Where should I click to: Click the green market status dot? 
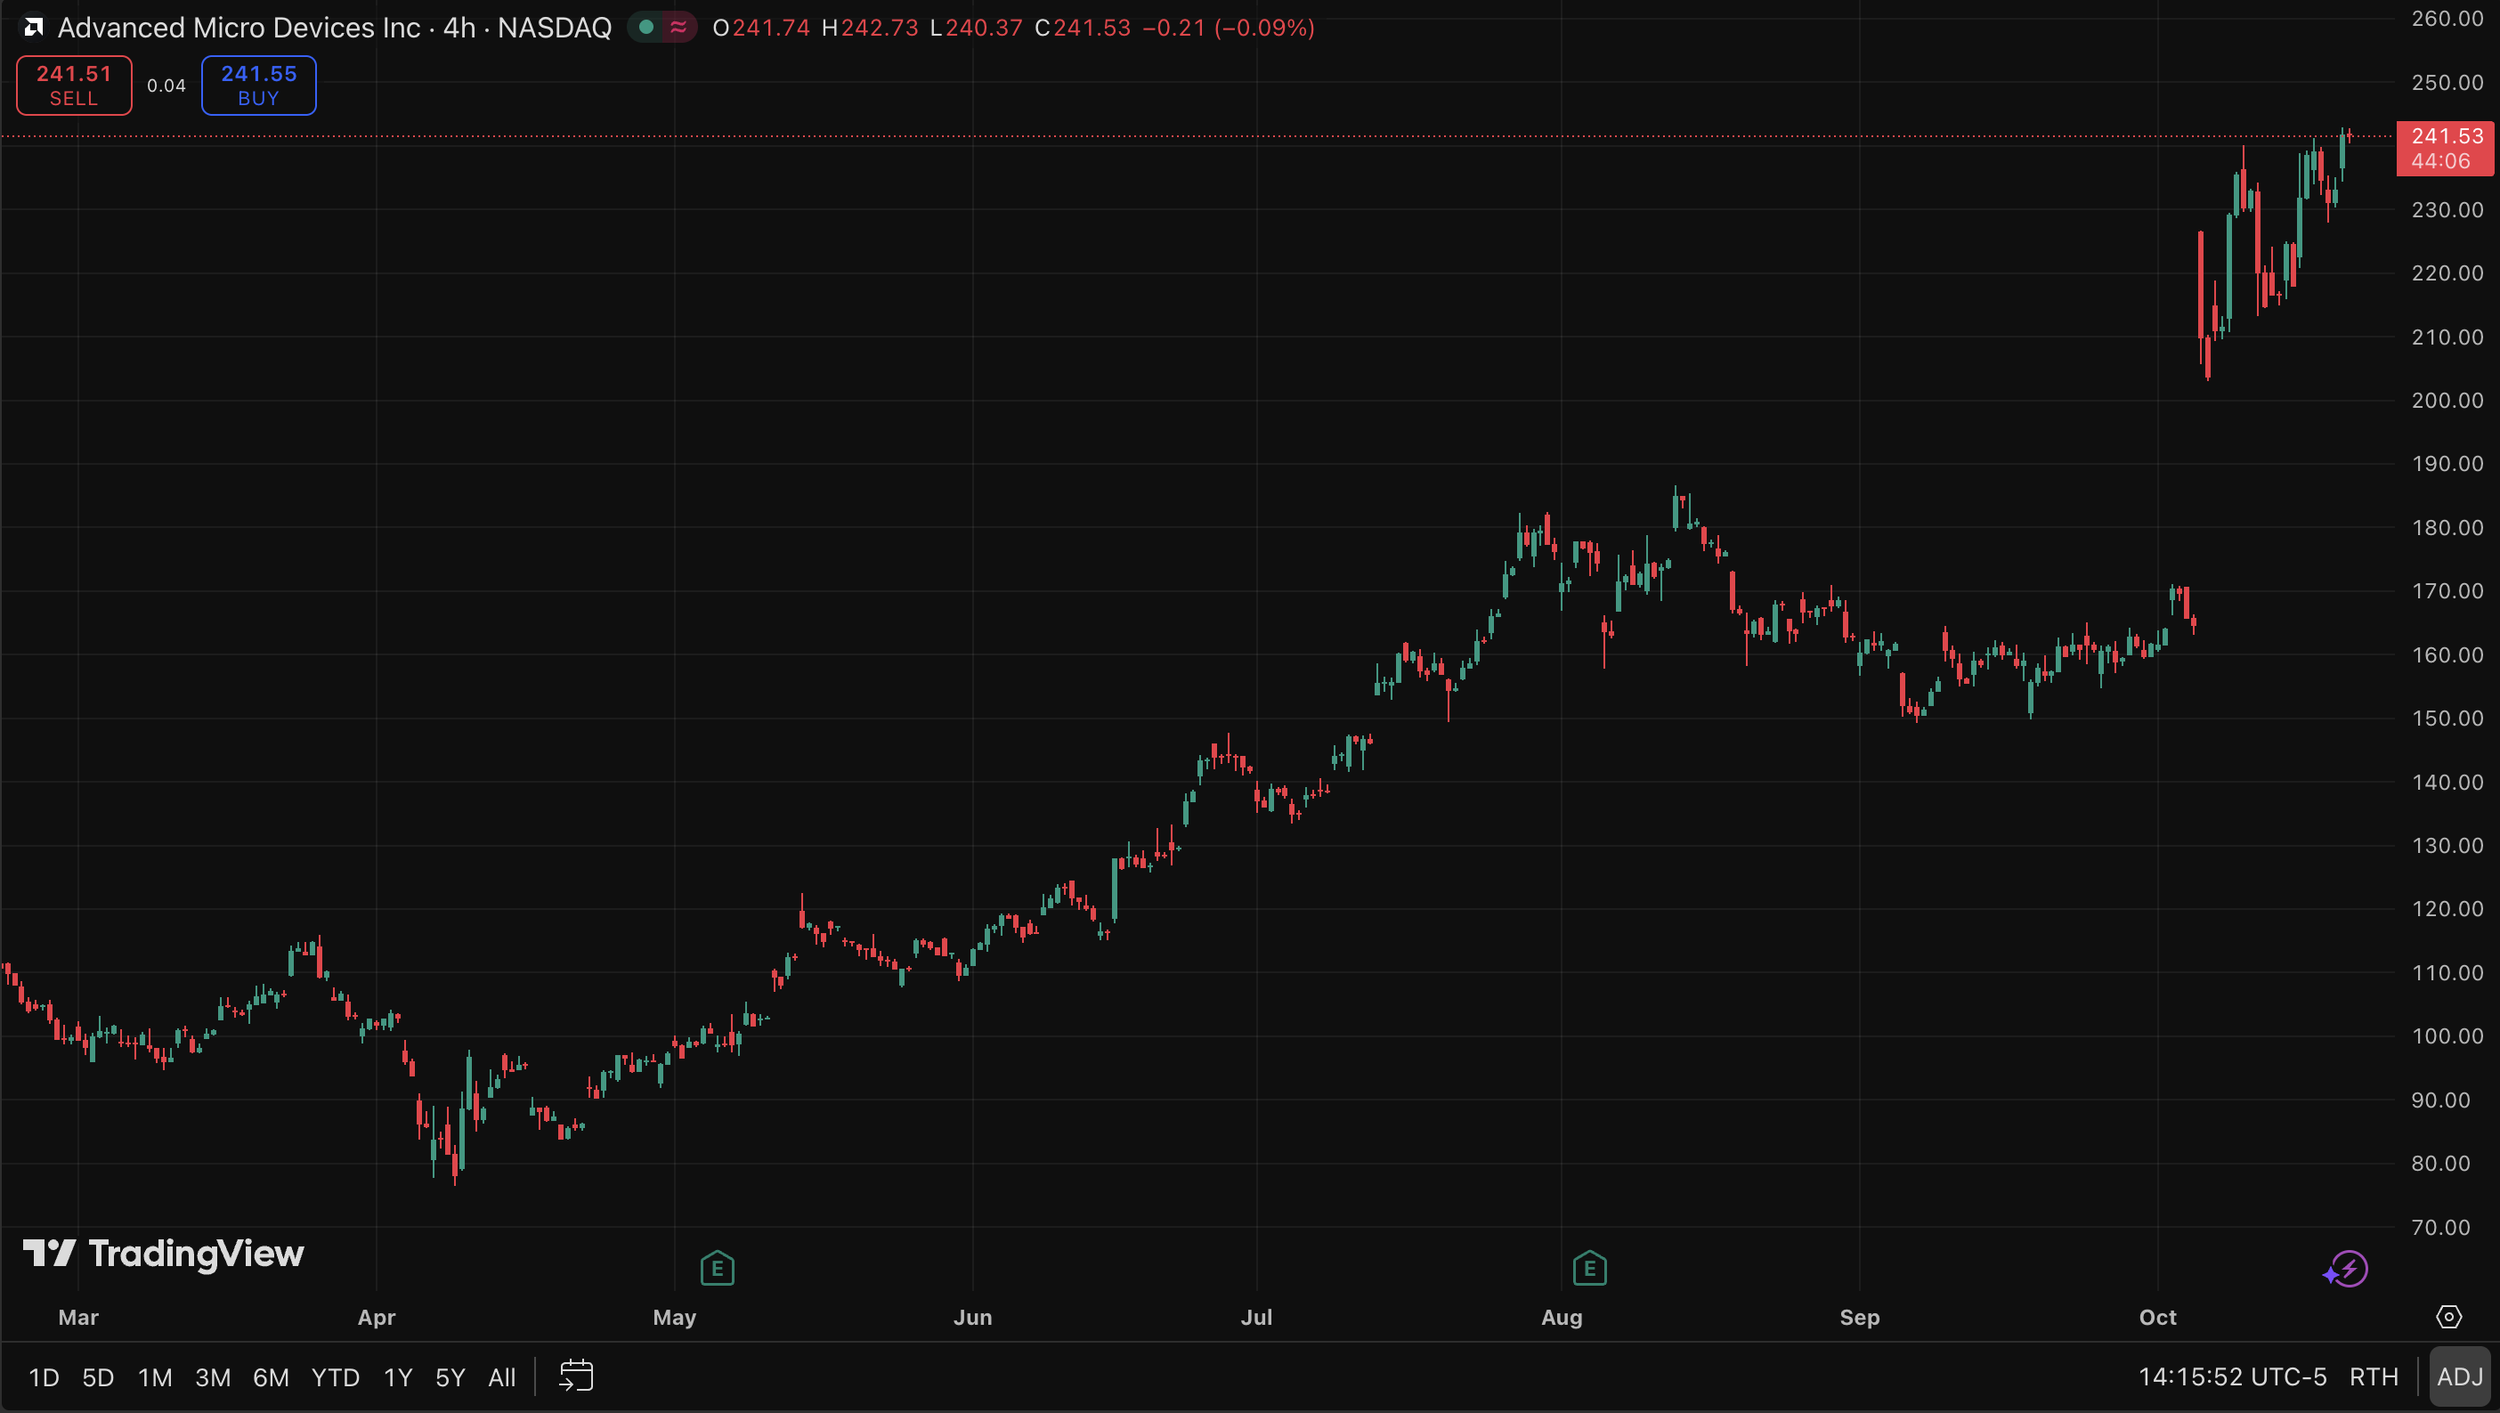[x=646, y=27]
